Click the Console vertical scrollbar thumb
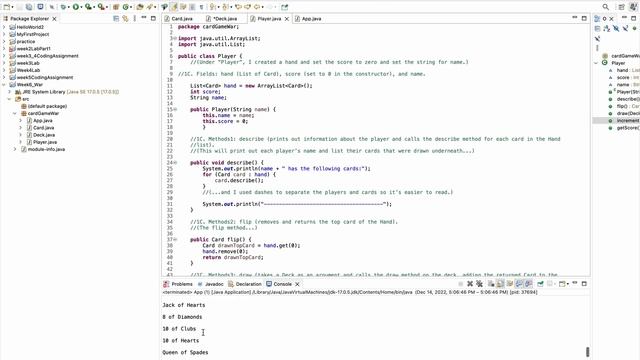 point(587,351)
